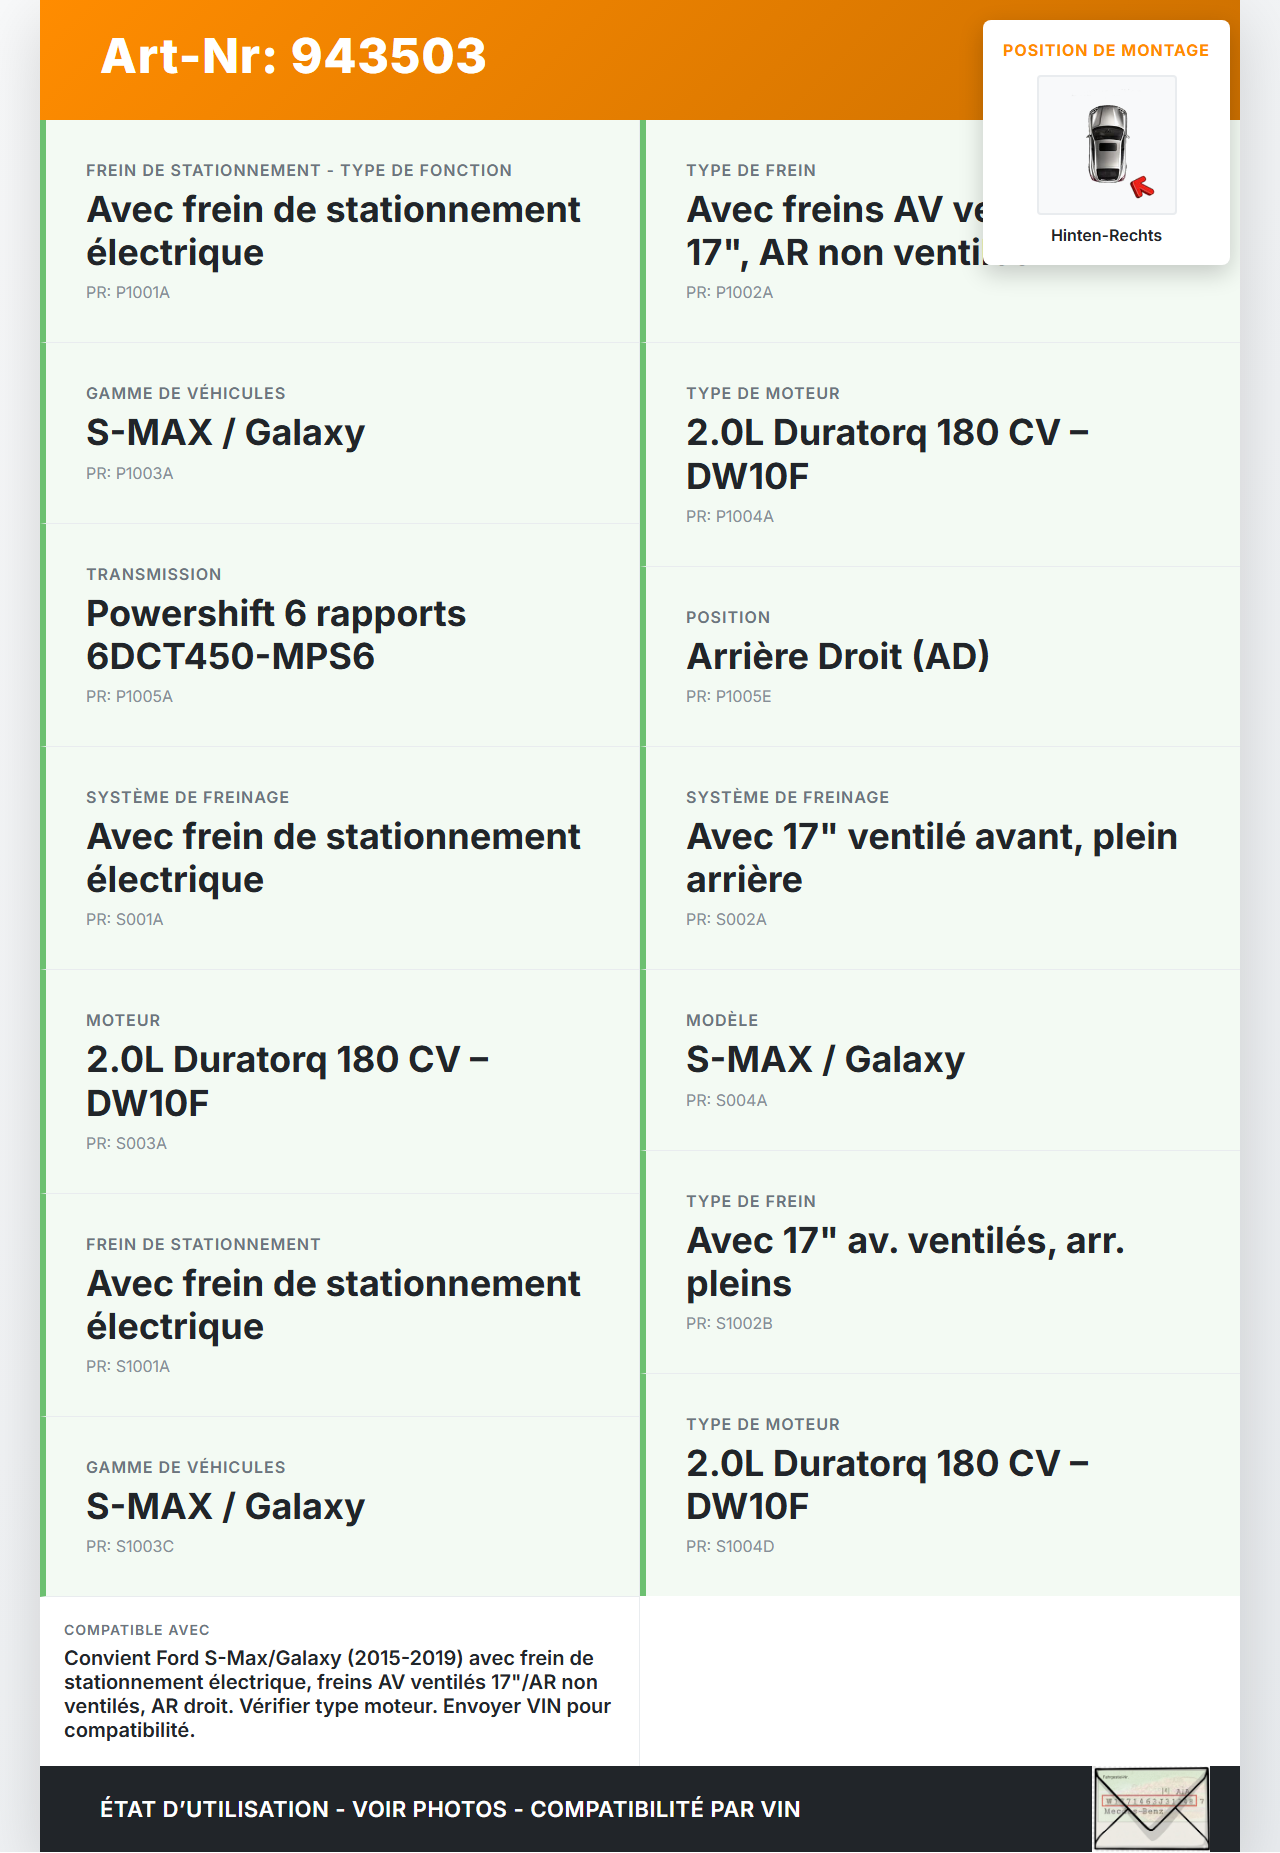Select S-MAX / Galaxy under MODÈLE label
The image size is (1280, 1853).
click(x=825, y=1059)
